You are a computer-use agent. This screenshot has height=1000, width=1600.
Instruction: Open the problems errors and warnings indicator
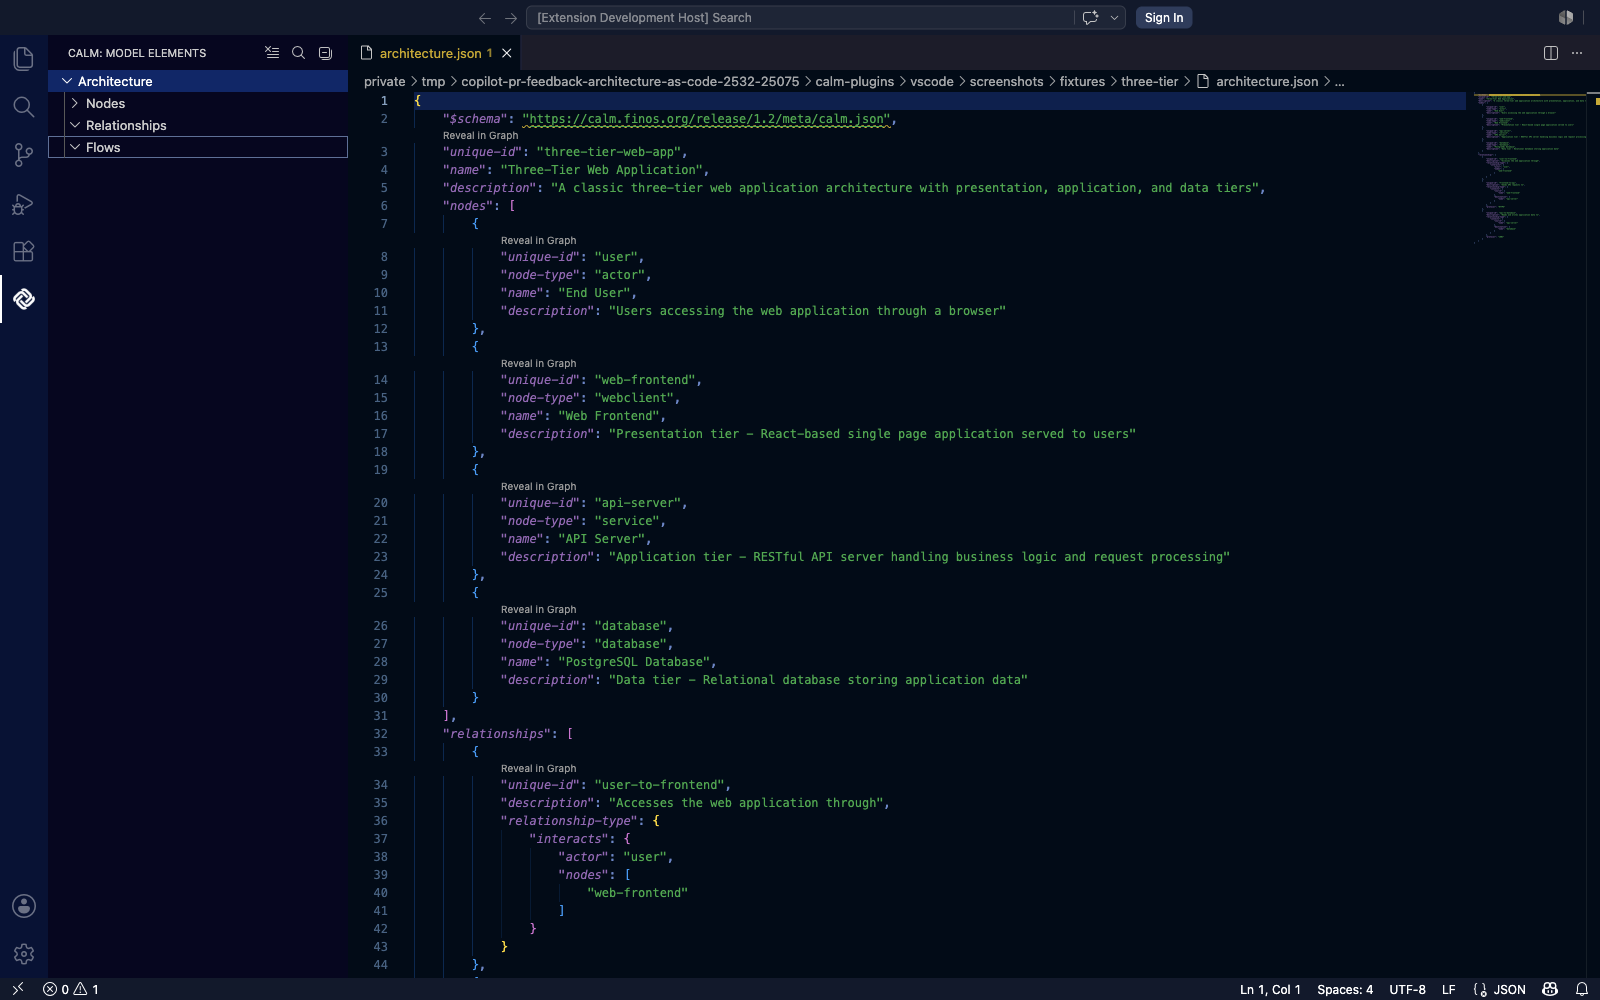coord(71,989)
